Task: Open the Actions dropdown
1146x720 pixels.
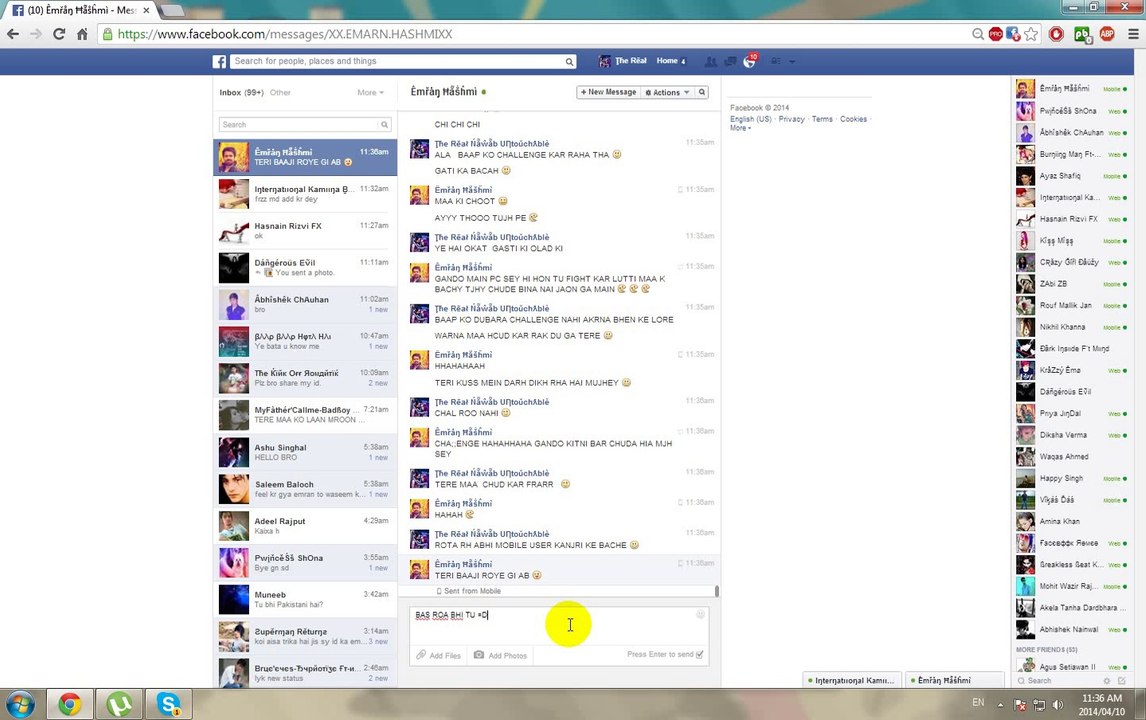Action: pos(667,92)
